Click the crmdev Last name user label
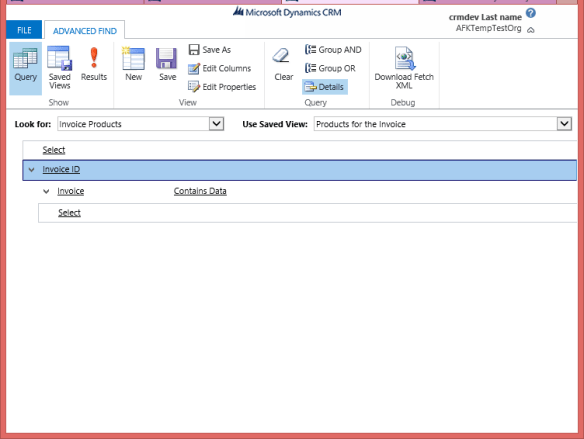The width and height of the screenshot is (584, 439). [x=485, y=17]
